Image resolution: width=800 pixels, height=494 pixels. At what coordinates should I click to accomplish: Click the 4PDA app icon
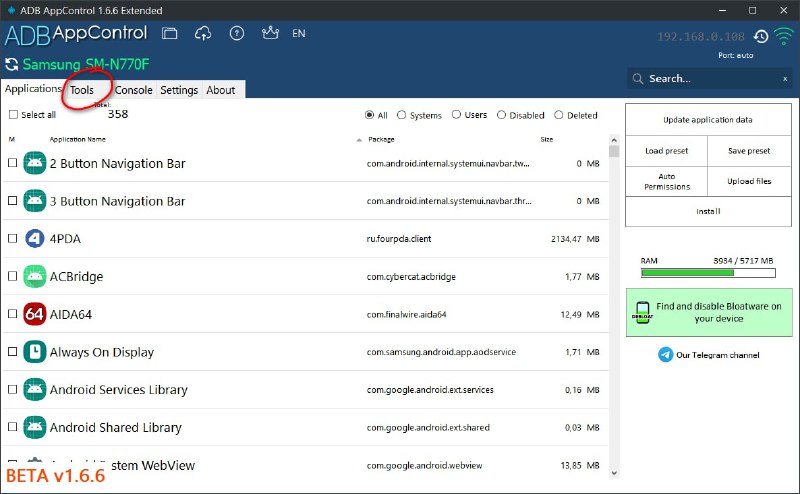[35, 238]
